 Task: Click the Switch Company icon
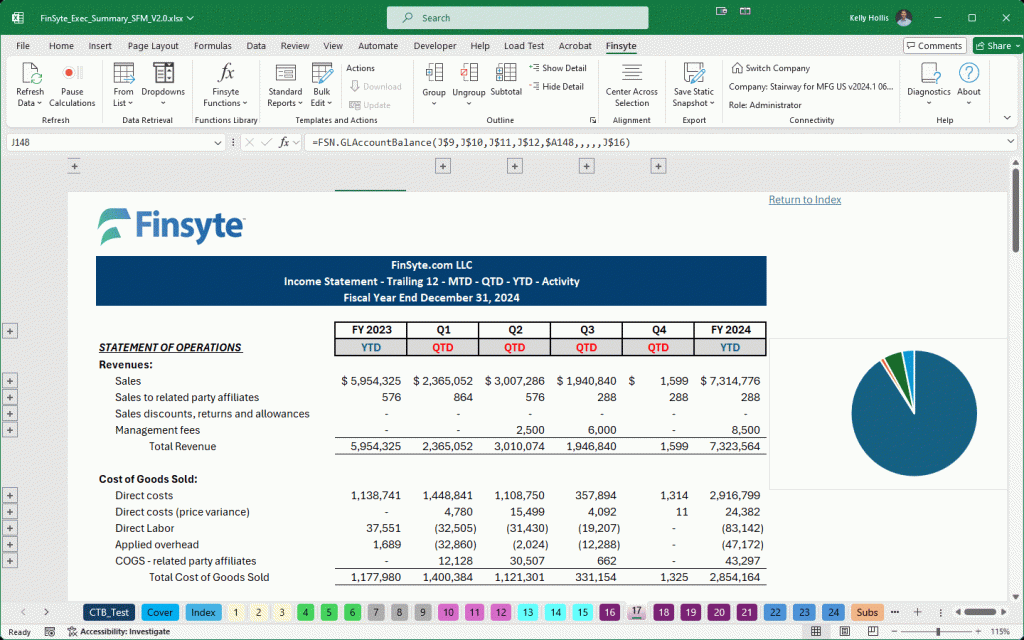click(738, 68)
